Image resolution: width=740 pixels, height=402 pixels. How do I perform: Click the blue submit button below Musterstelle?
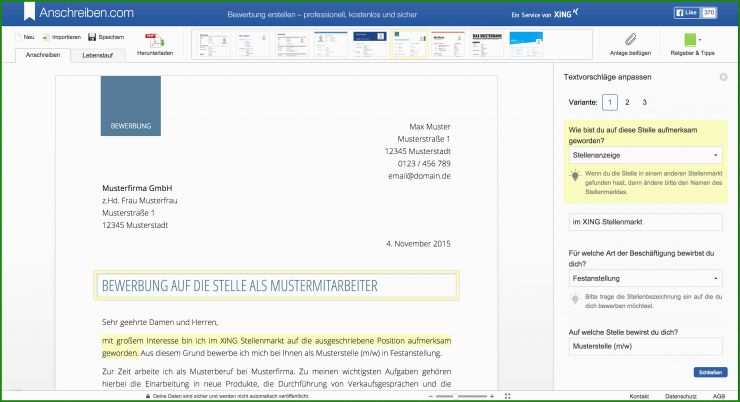(710, 372)
